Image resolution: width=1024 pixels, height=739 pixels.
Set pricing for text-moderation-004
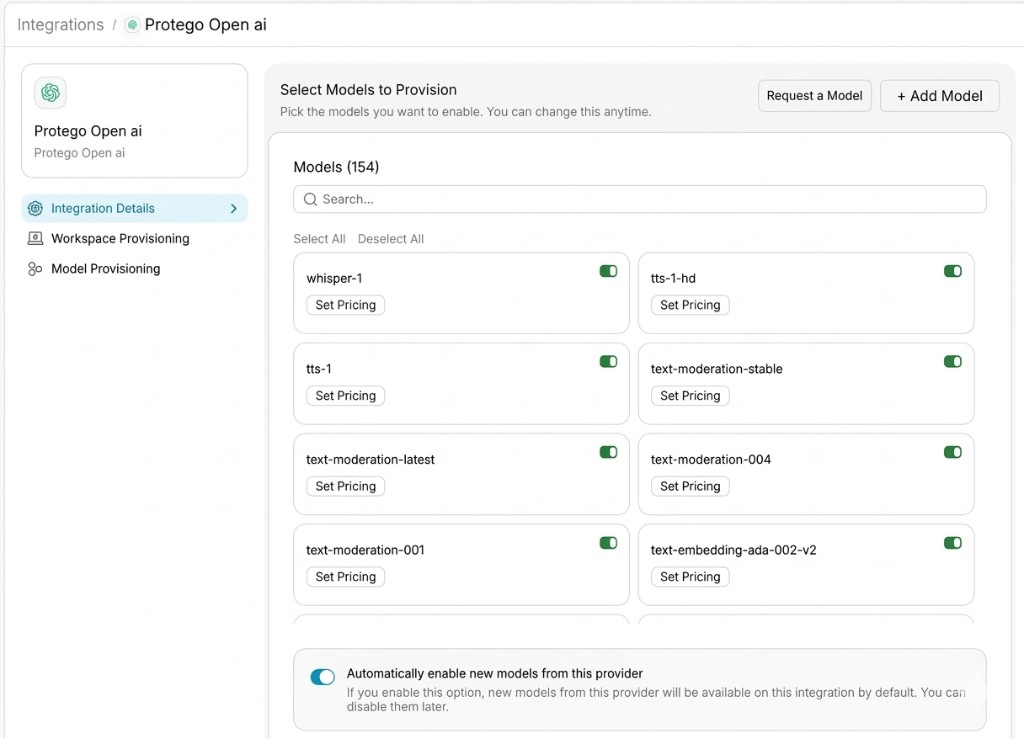coord(690,486)
